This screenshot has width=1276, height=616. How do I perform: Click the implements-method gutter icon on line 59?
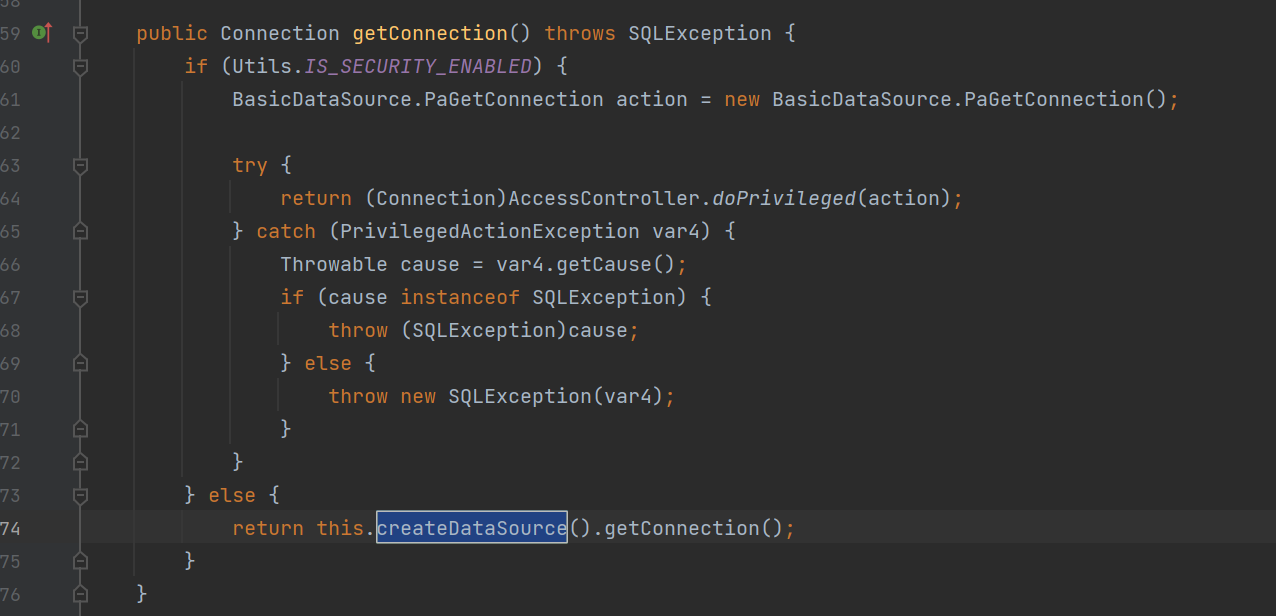[41, 33]
